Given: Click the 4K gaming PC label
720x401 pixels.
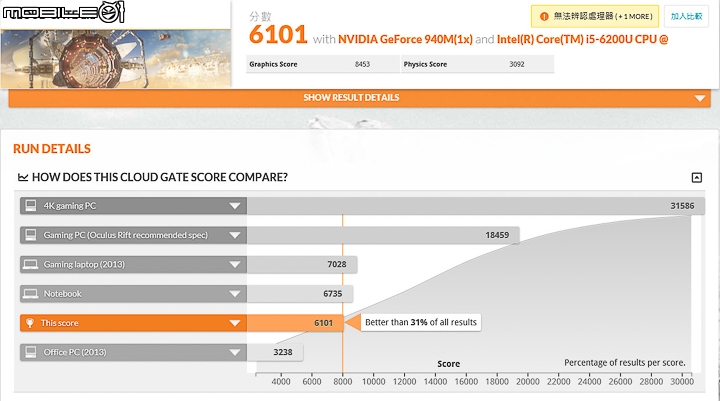Looking at the screenshot, I should [x=70, y=206].
